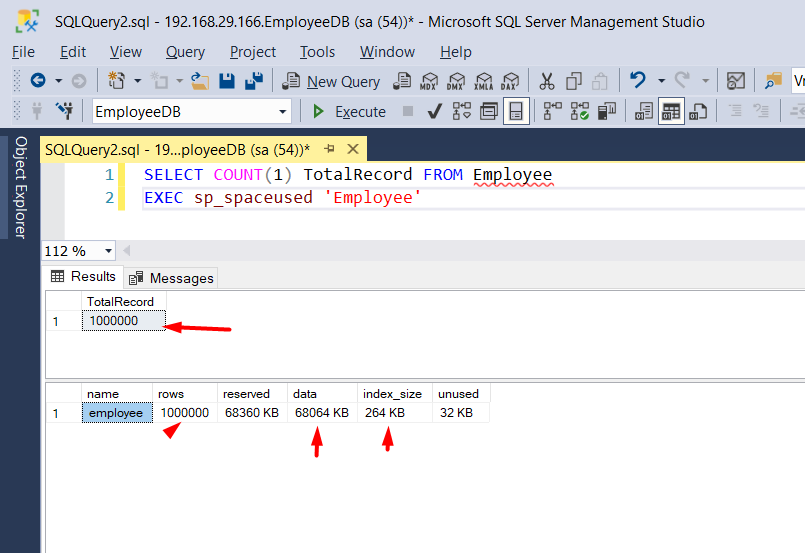This screenshot has width=805, height=553.
Task: Select the 32 KB unused cell
Action: tap(461, 413)
